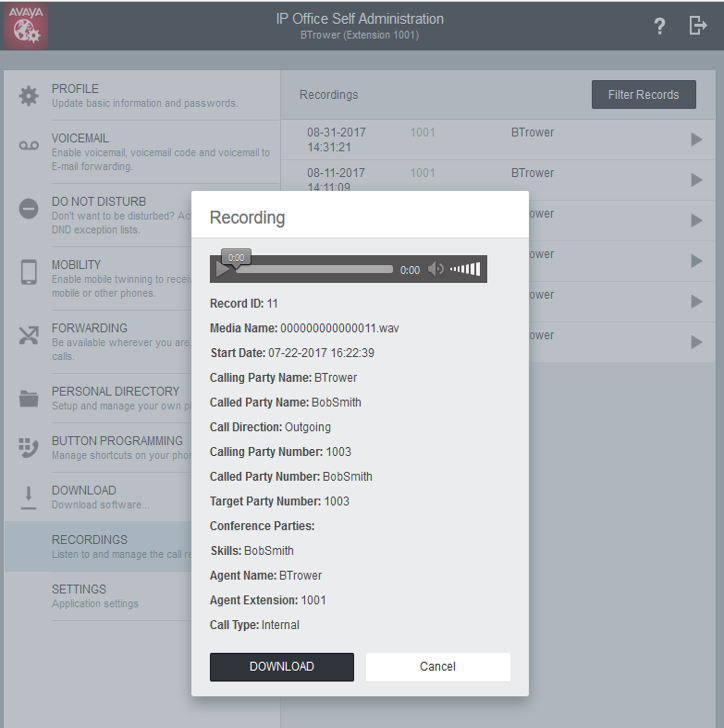Select the Voicemail icon in sidebar

[29, 146]
